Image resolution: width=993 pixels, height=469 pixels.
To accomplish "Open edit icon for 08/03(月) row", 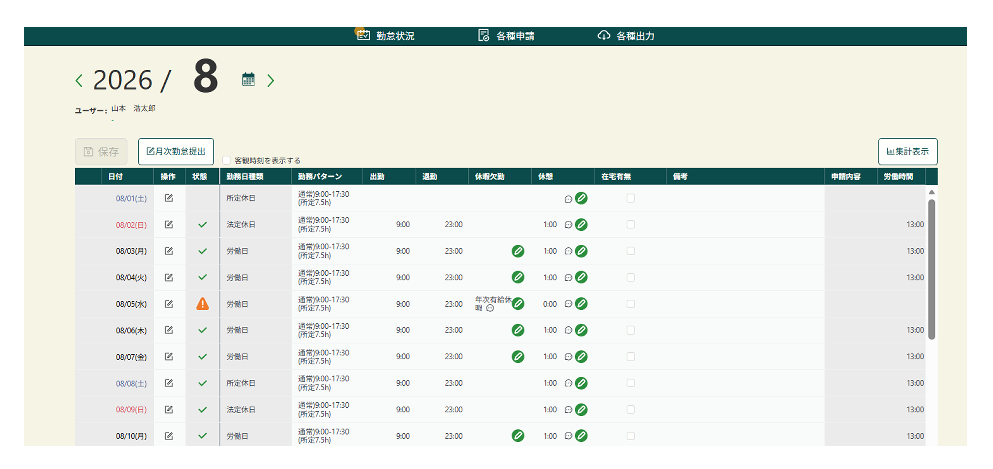I will (x=169, y=251).
